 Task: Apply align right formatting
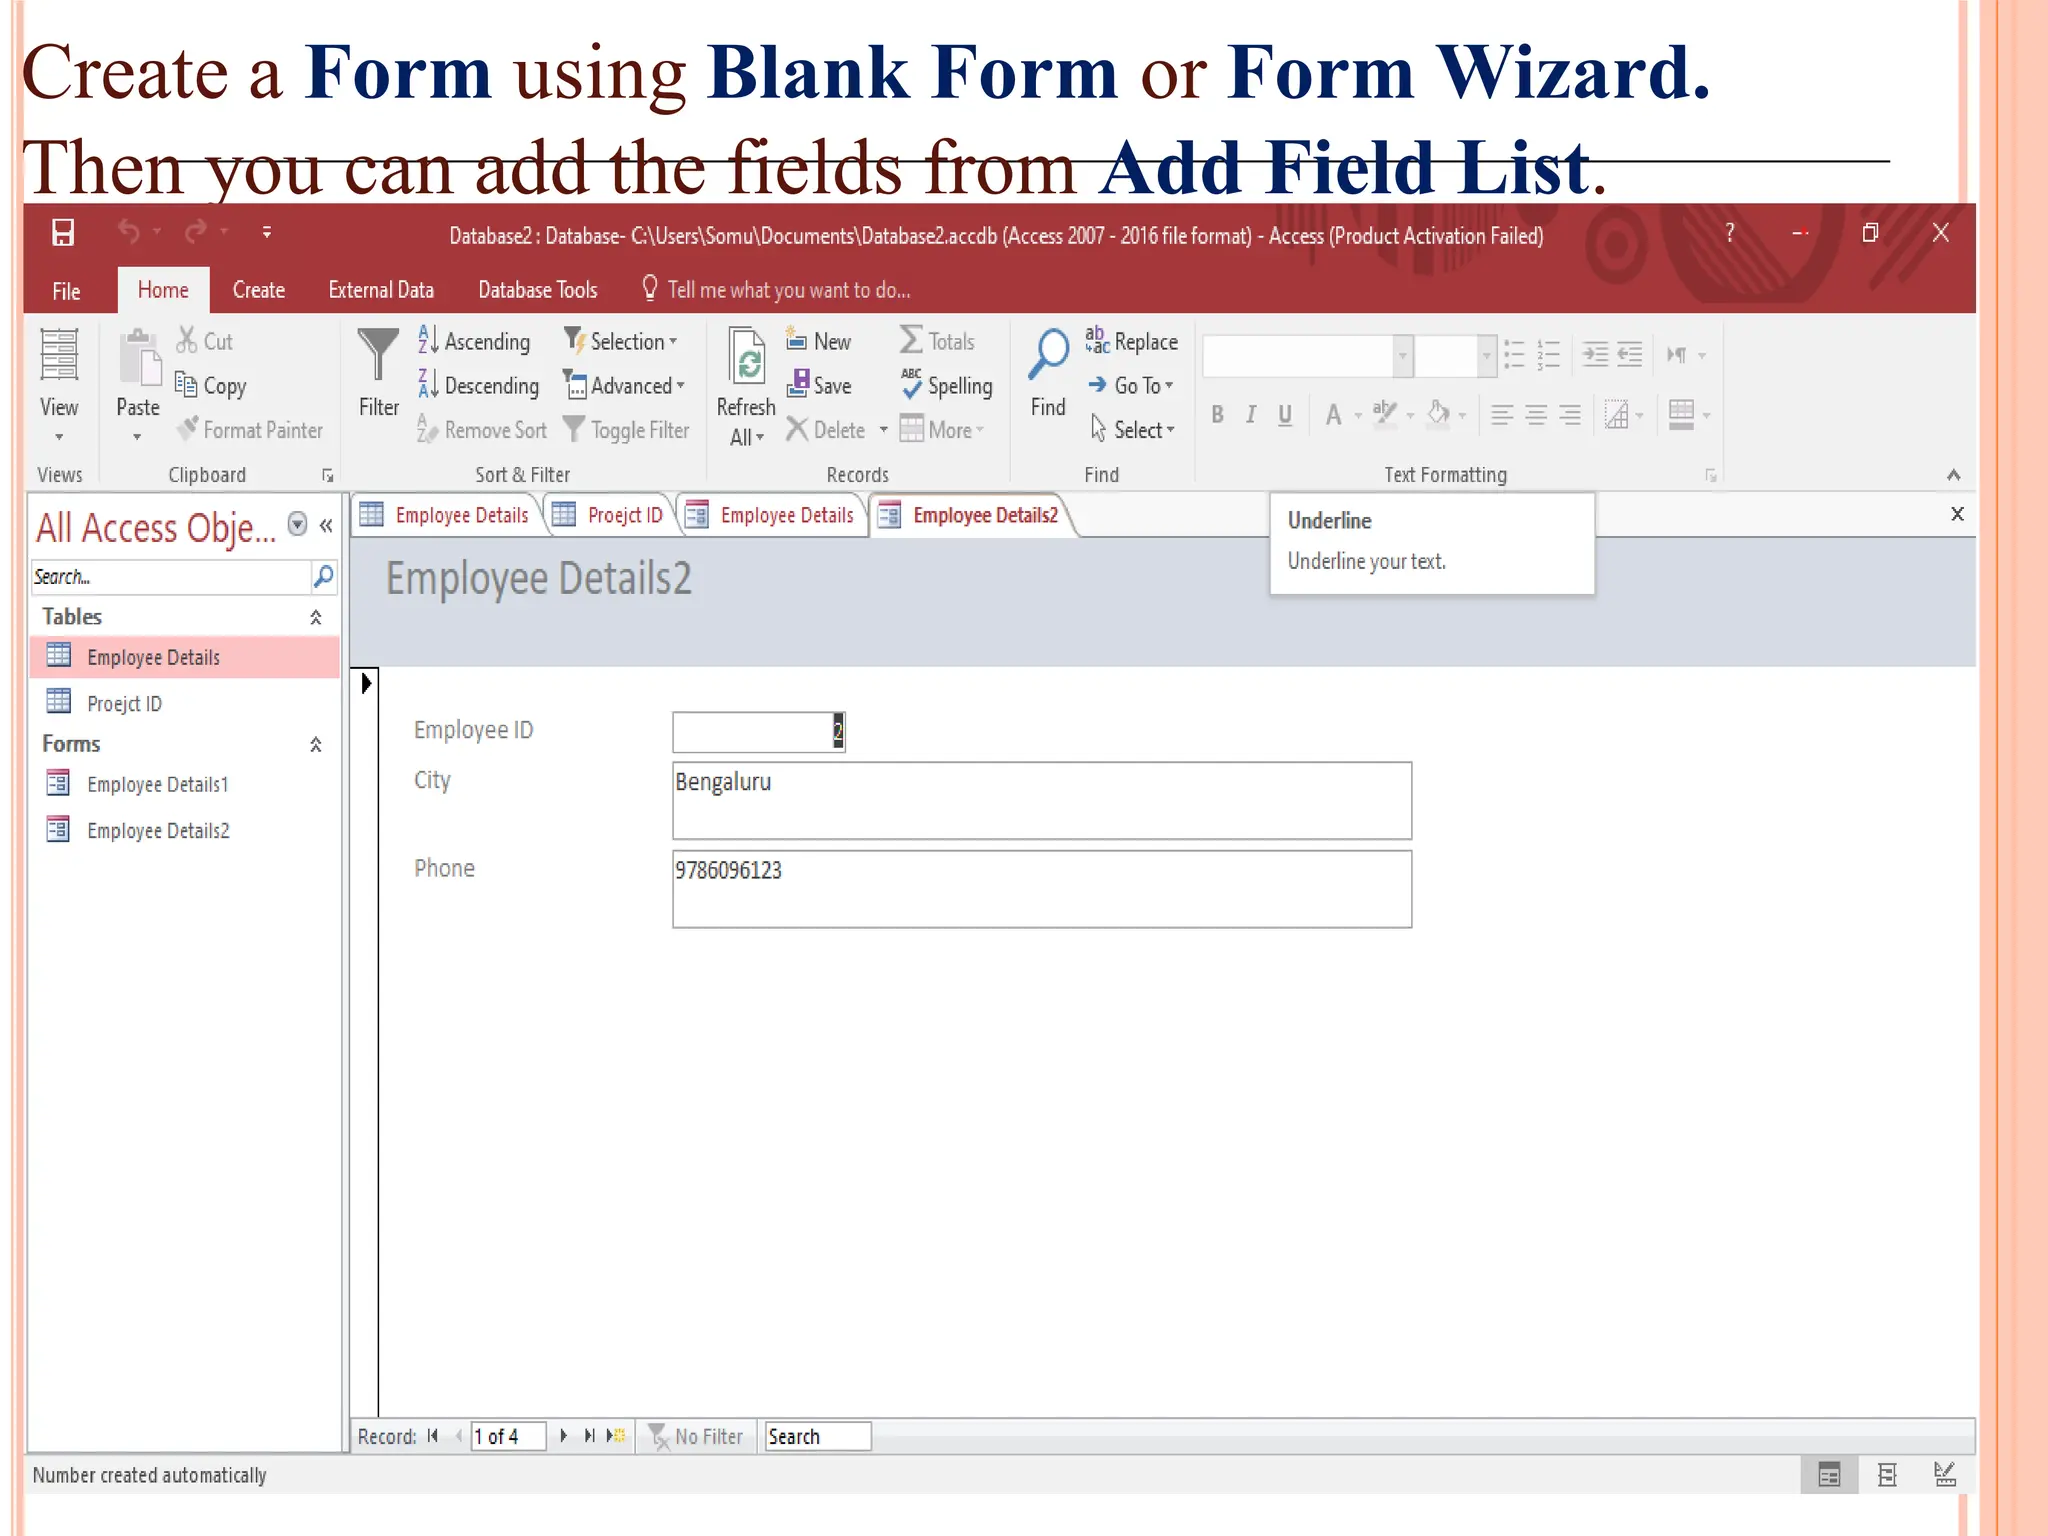[1570, 415]
